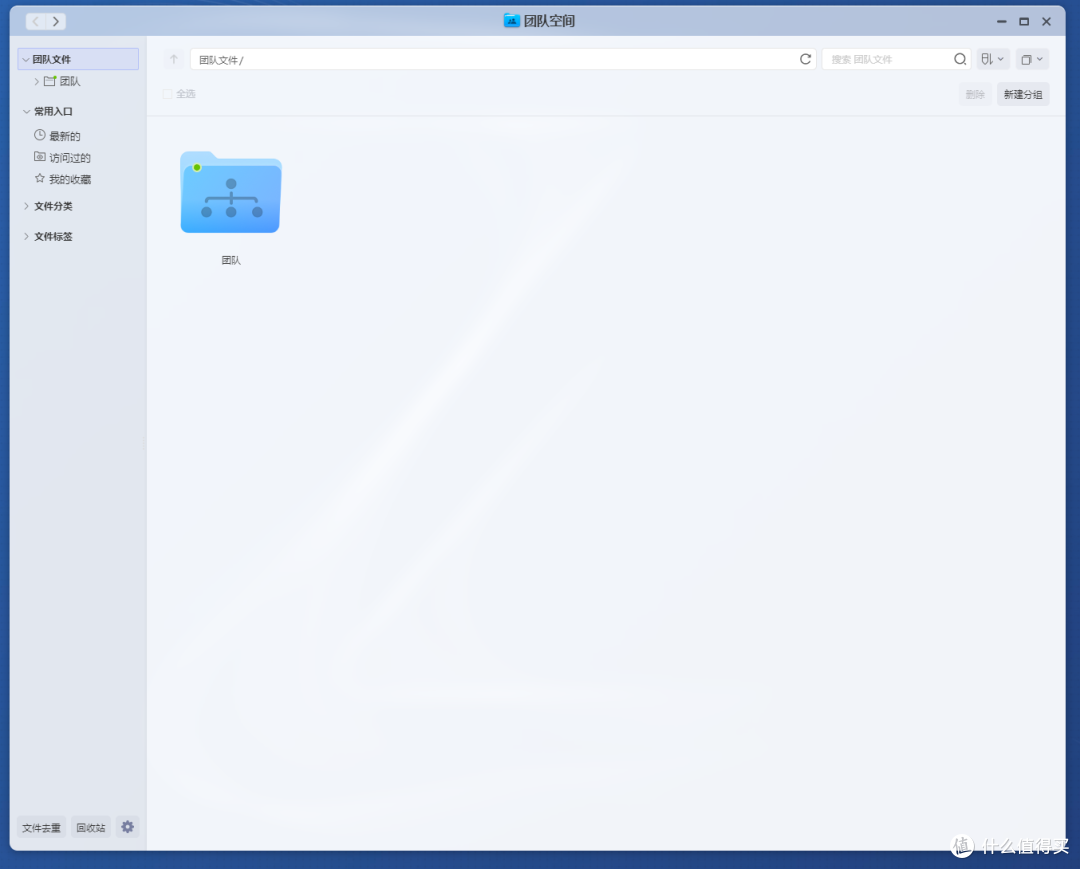Screen dimensions: 1080x869
Task: Go forward with the right arrow
Action: click(56, 21)
